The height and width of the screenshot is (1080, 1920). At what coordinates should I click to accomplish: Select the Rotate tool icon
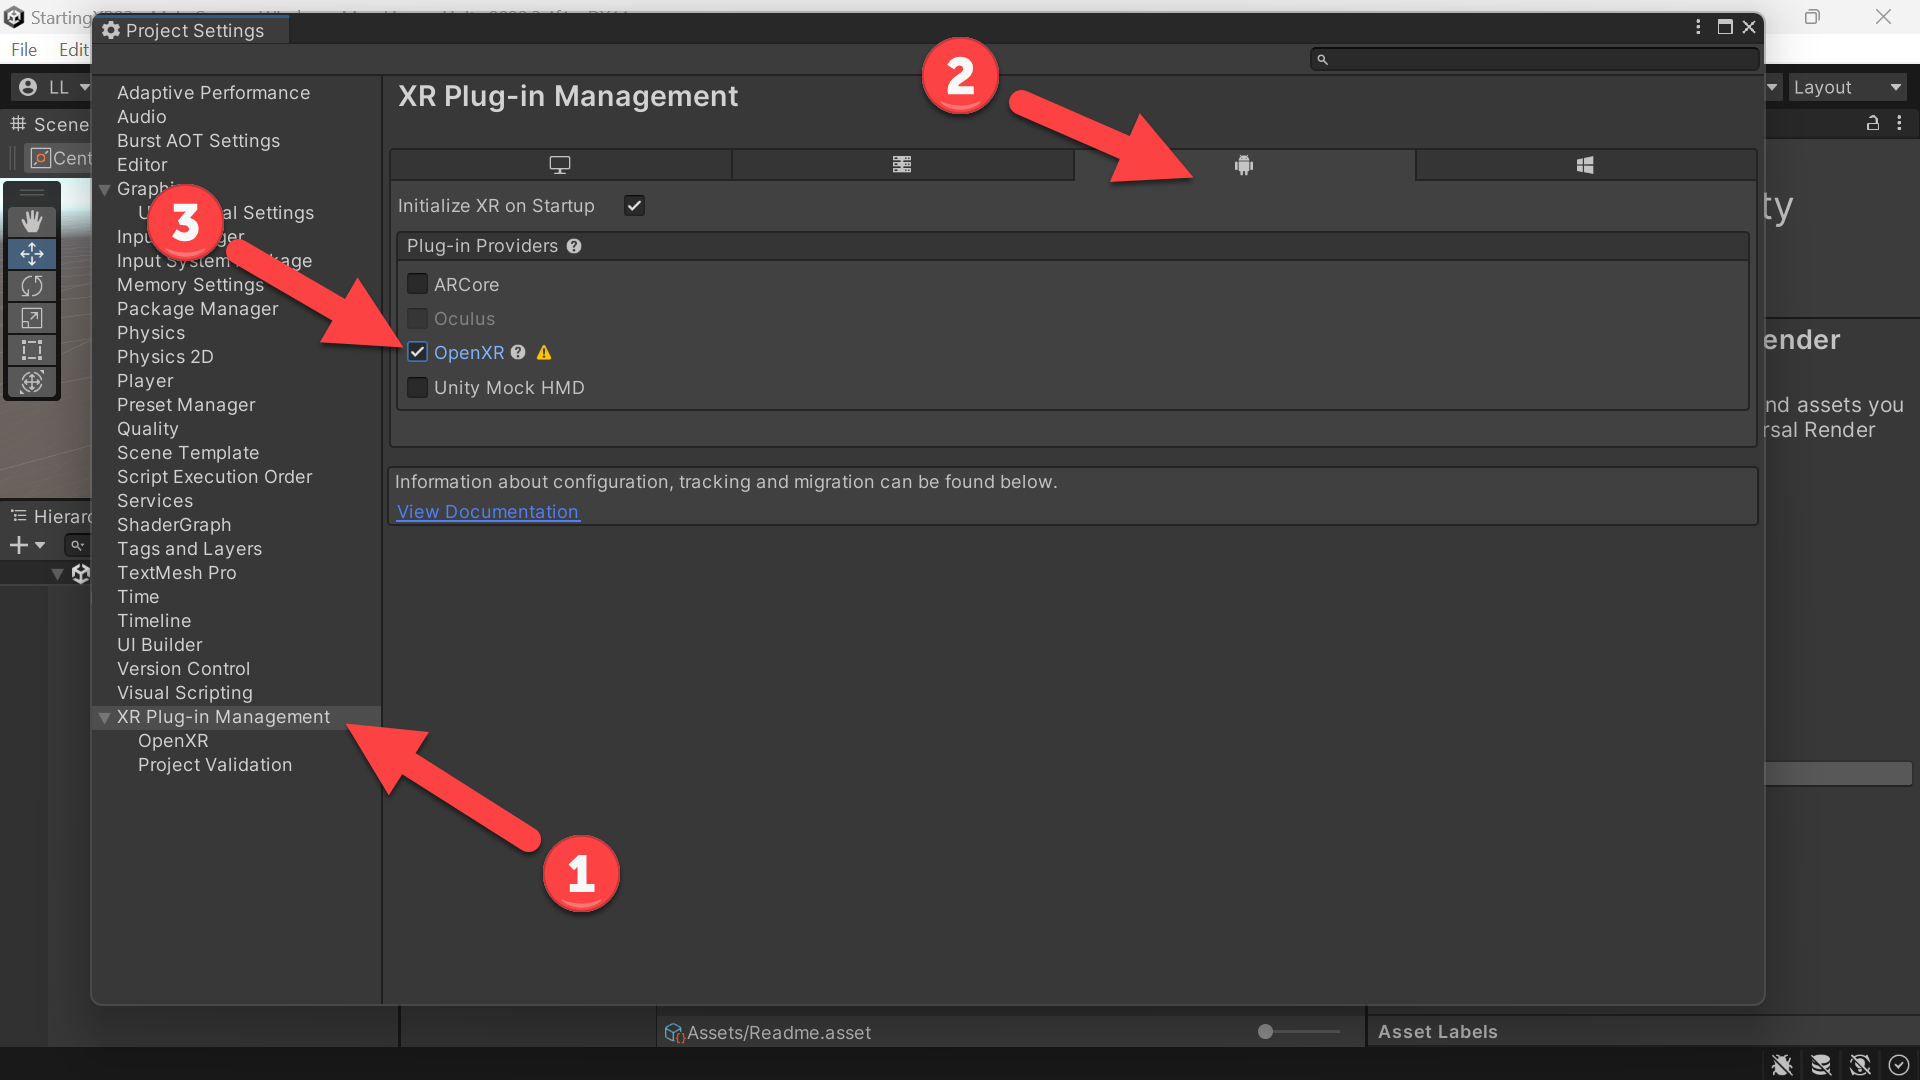pyautogui.click(x=32, y=286)
